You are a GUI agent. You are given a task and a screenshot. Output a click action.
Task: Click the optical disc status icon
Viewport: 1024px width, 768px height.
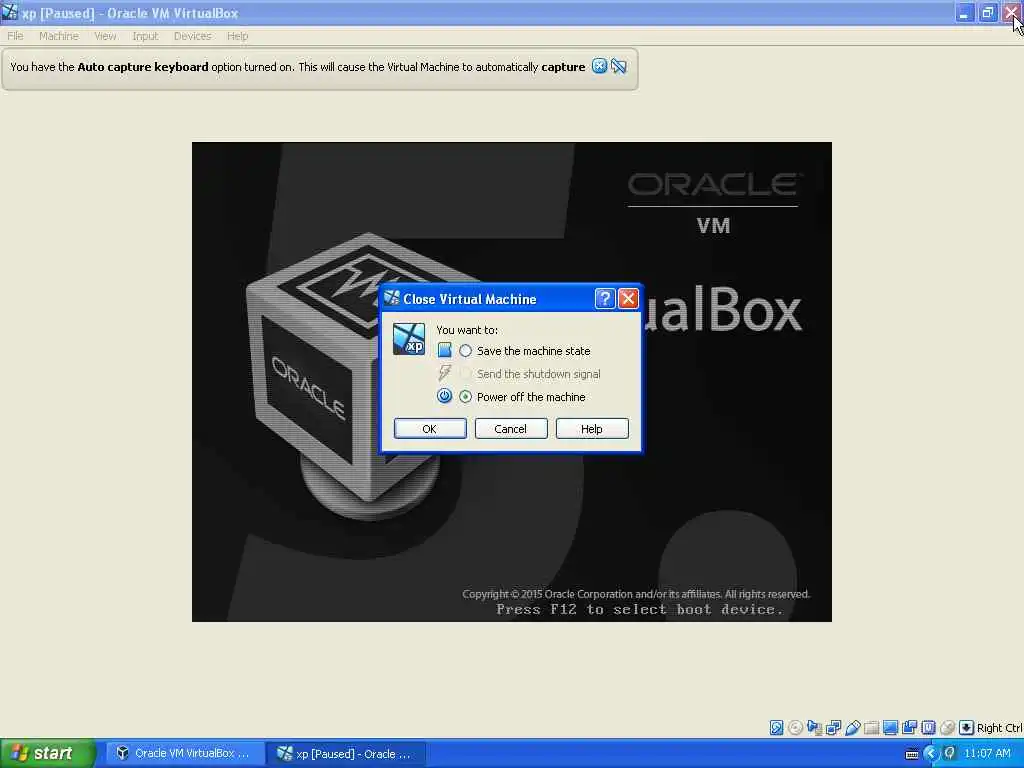pos(795,728)
